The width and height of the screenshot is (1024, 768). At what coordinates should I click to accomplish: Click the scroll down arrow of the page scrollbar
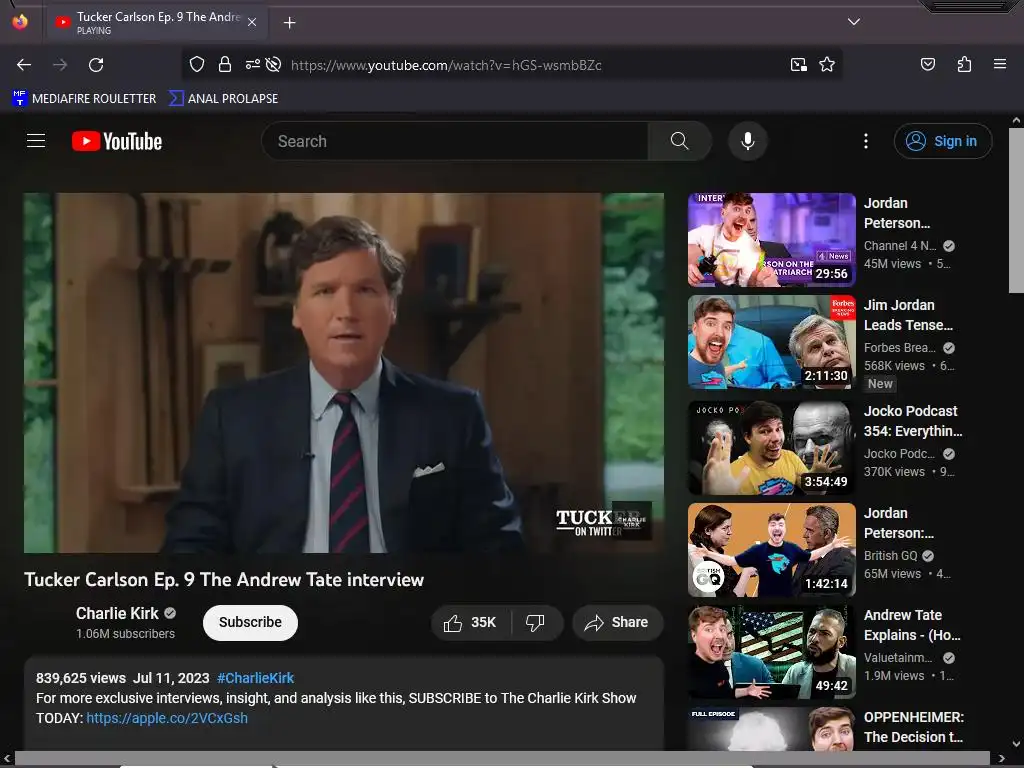tap(1016, 744)
